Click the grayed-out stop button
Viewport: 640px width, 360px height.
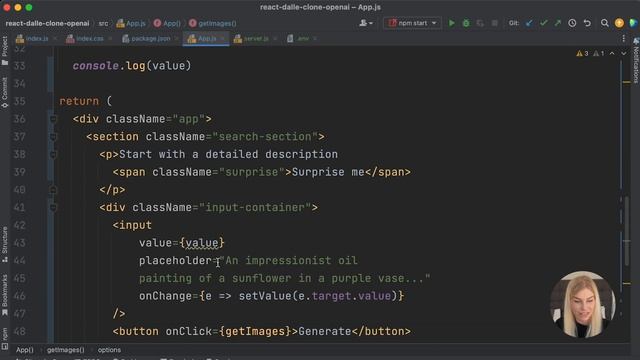[x=494, y=23]
